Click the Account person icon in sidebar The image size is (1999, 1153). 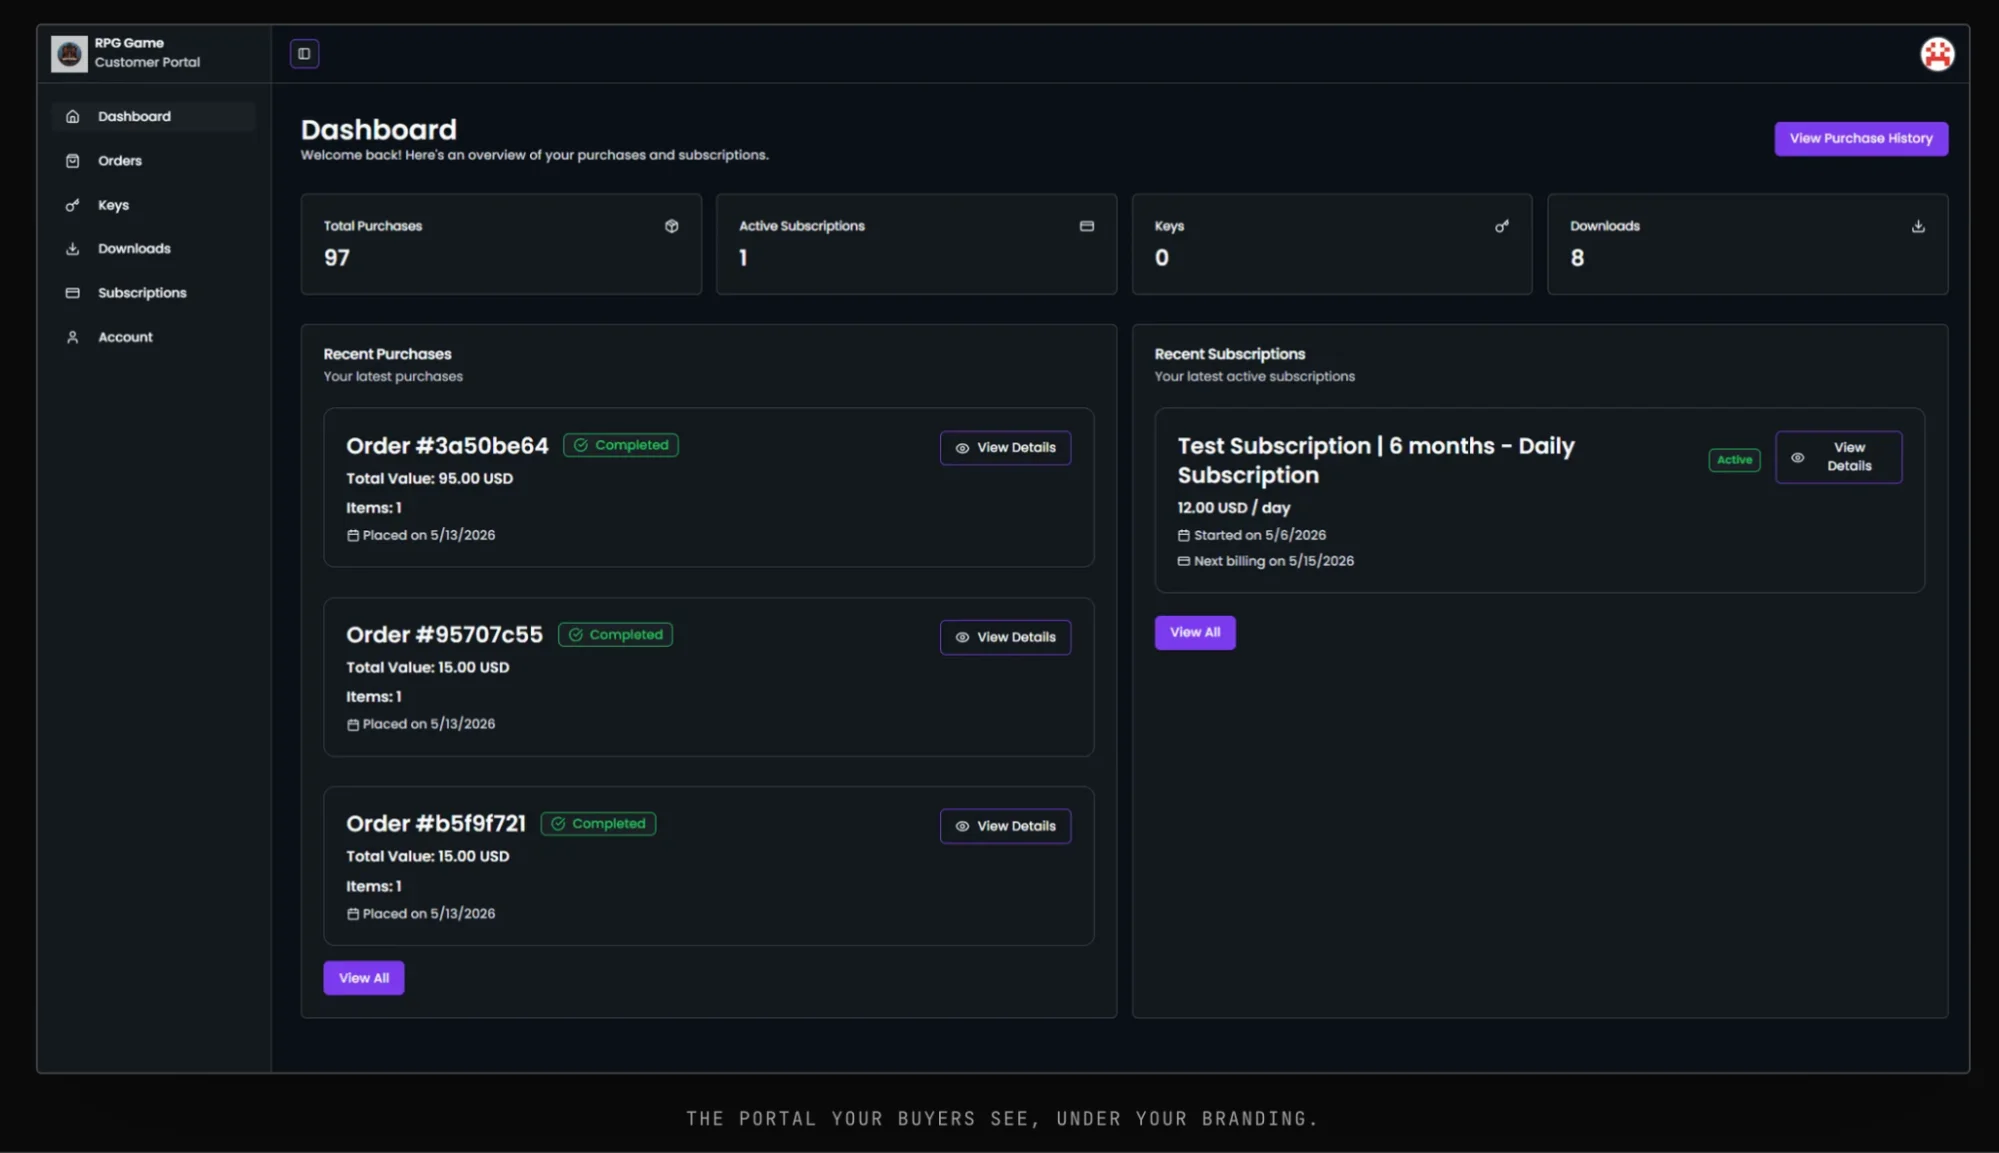click(73, 337)
